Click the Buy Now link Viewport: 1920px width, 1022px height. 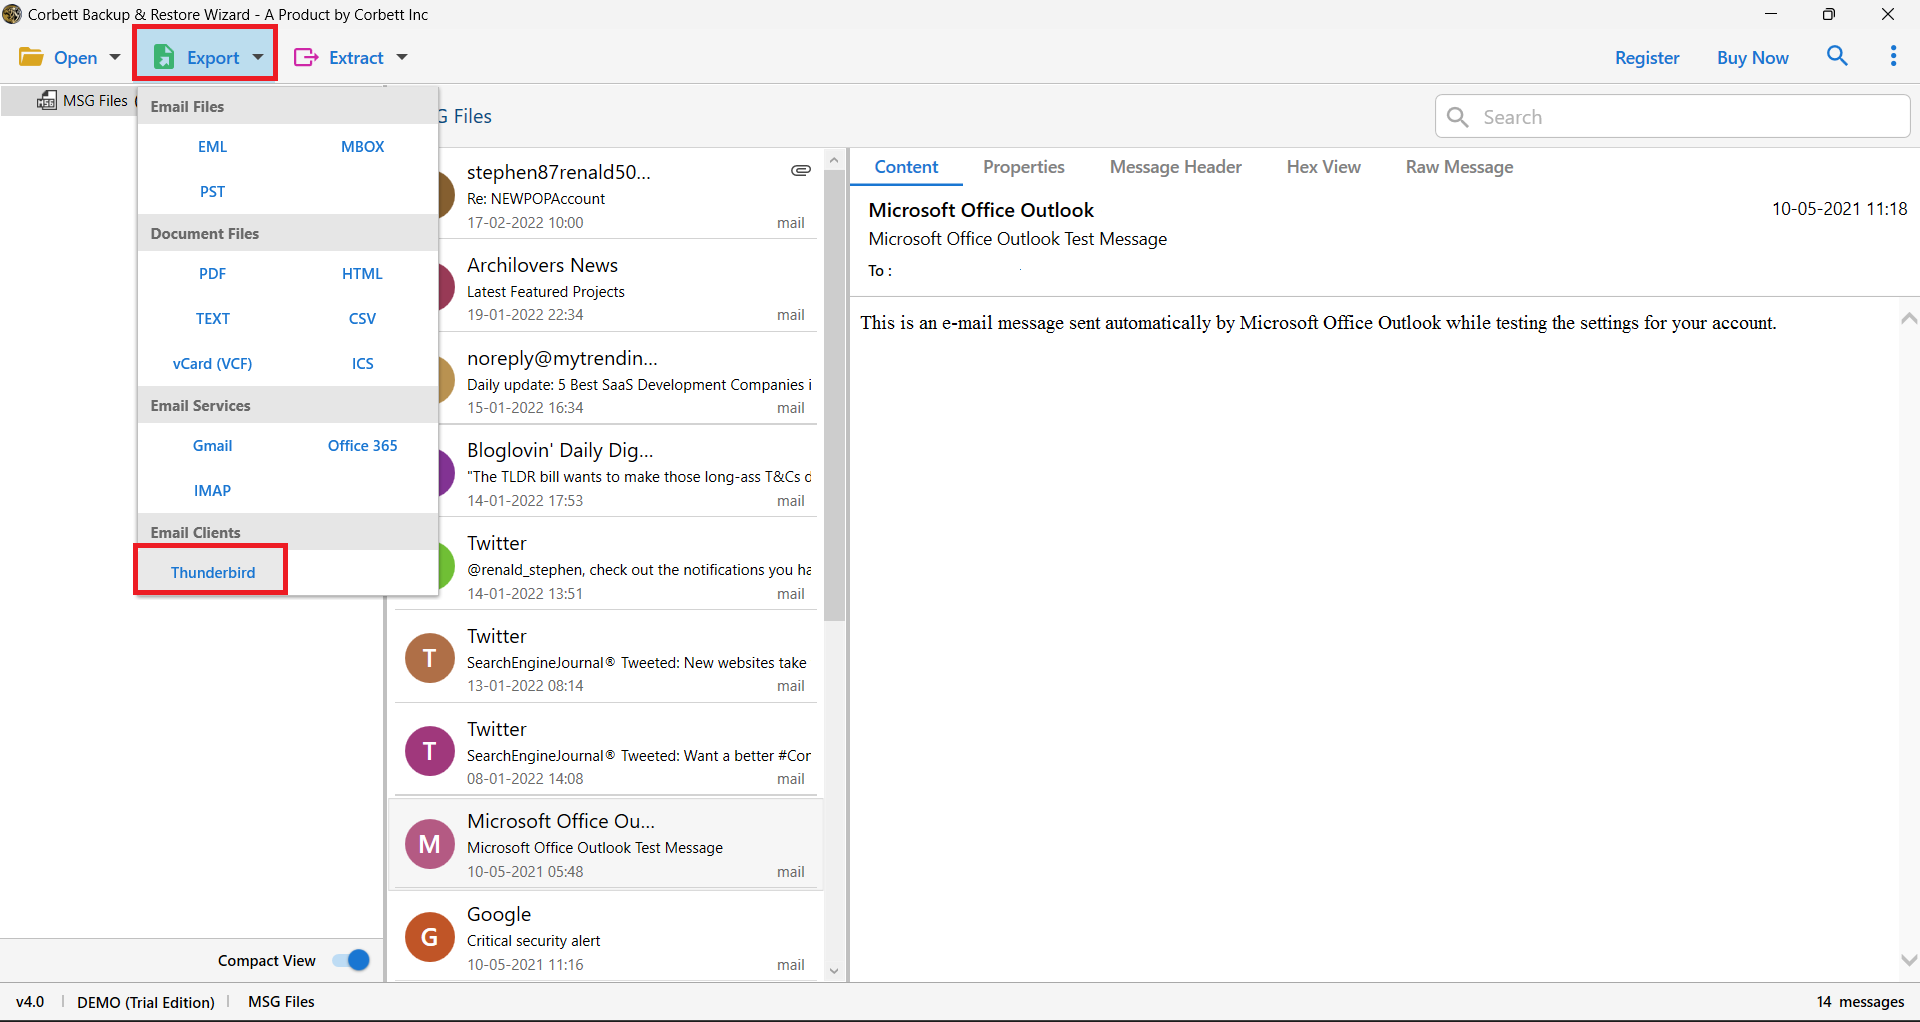click(x=1752, y=57)
